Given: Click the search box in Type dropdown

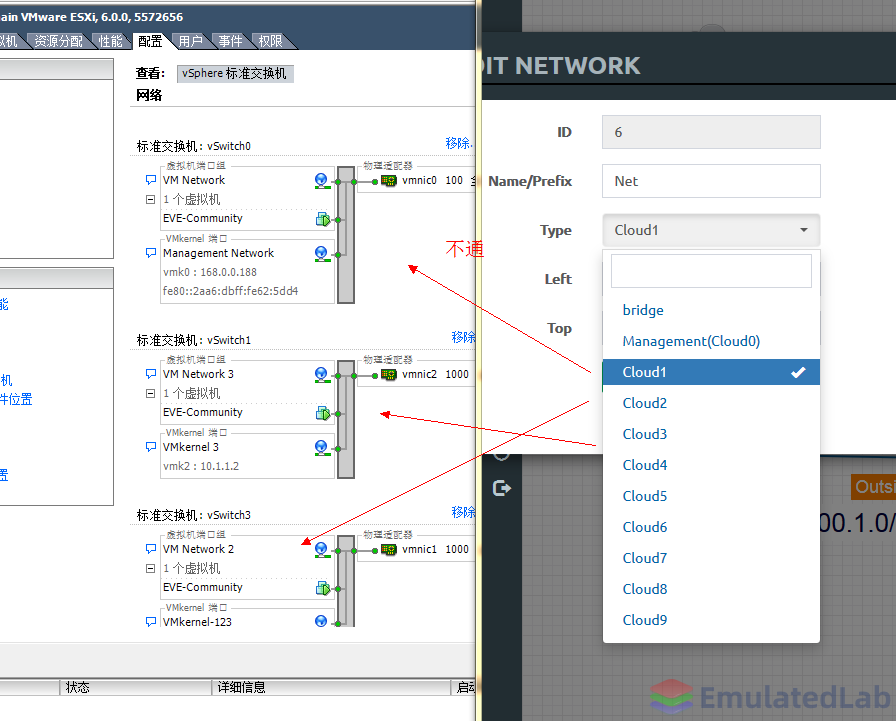Looking at the screenshot, I should [711, 271].
